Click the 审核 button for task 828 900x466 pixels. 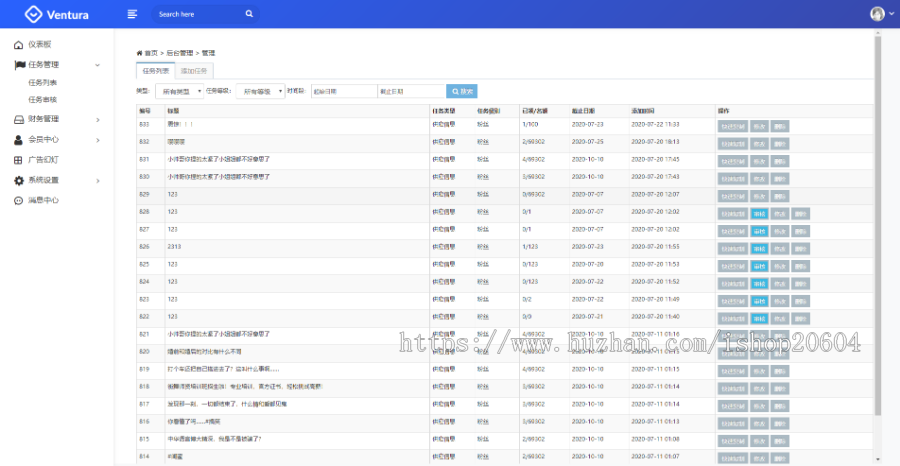point(758,213)
